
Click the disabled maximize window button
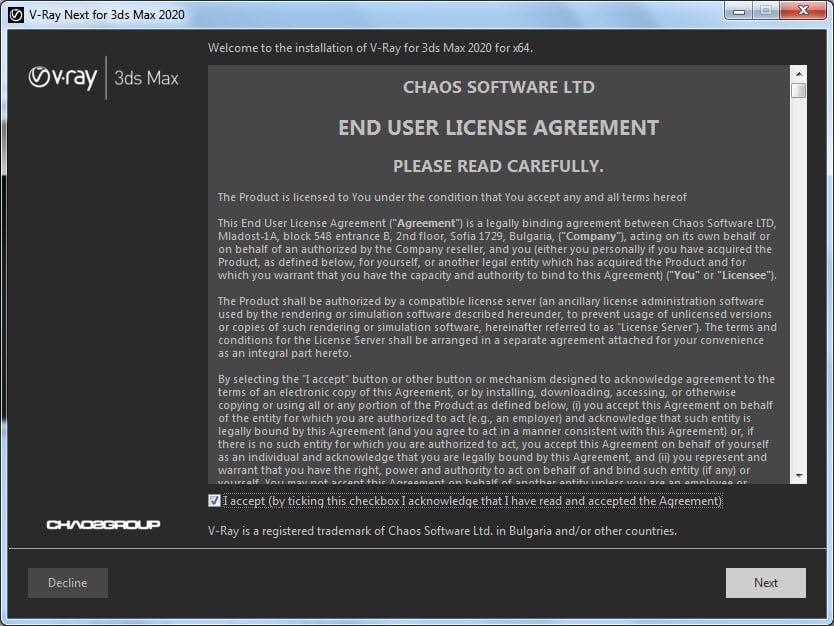coord(766,11)
